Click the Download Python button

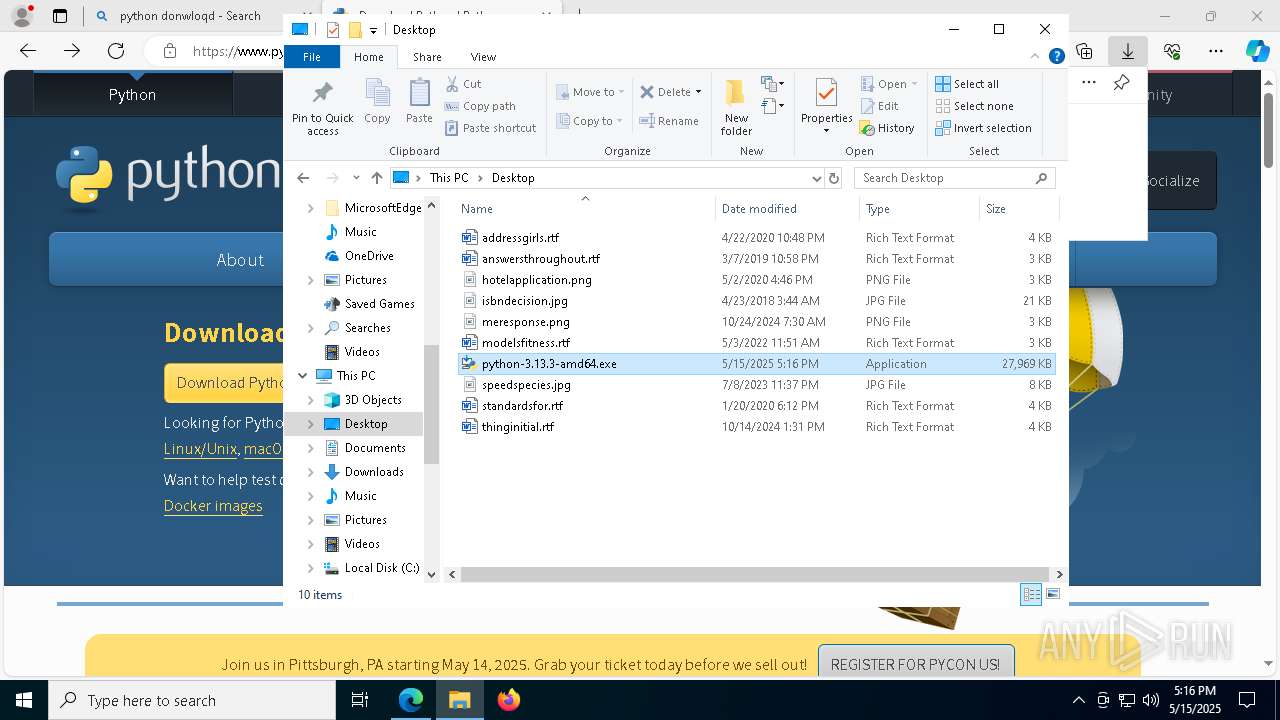tap(224, 383)
